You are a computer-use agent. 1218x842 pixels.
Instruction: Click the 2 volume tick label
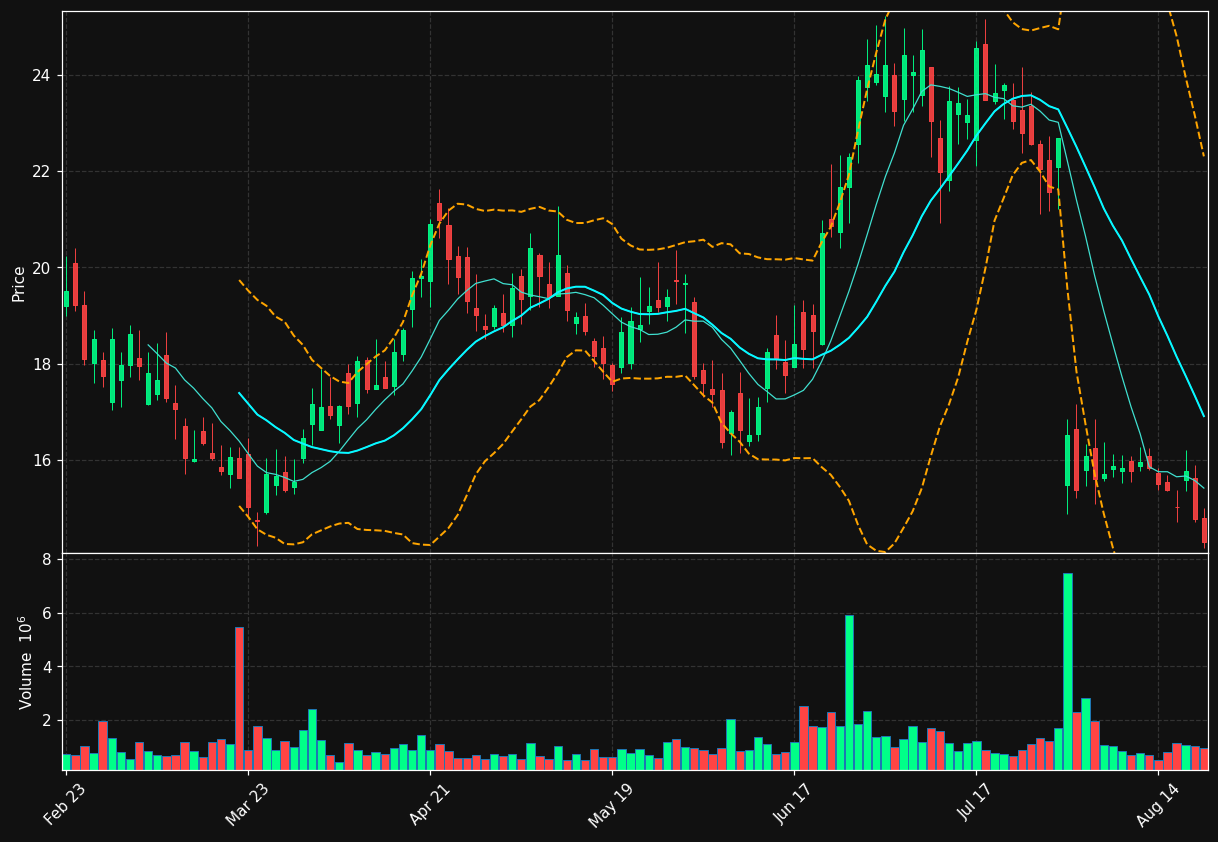pyautogui.click(x=46, y=721)
